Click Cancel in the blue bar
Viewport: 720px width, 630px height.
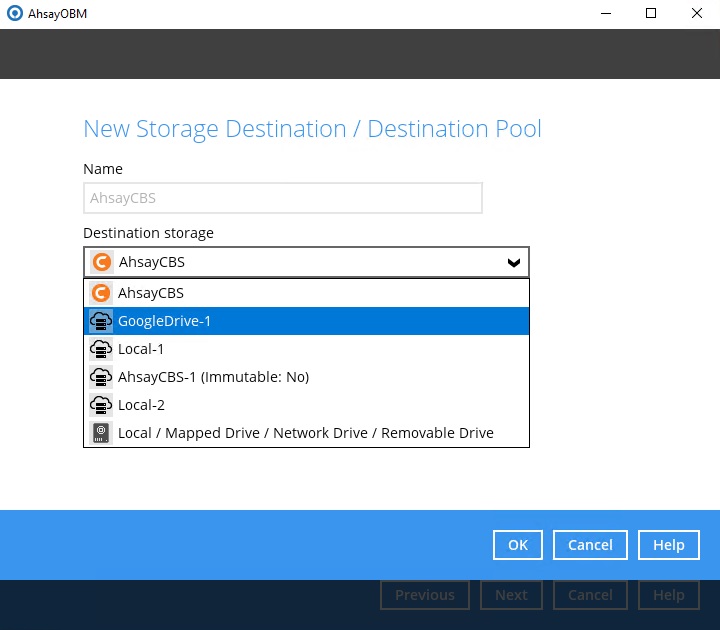pos(590,545)
